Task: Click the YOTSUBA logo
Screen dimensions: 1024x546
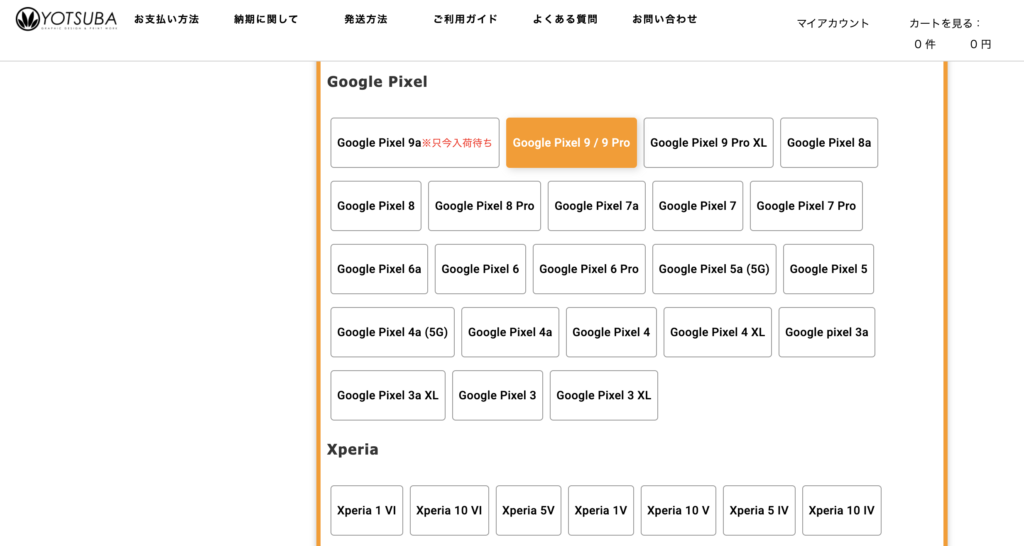Action: [x=66, y=19]
